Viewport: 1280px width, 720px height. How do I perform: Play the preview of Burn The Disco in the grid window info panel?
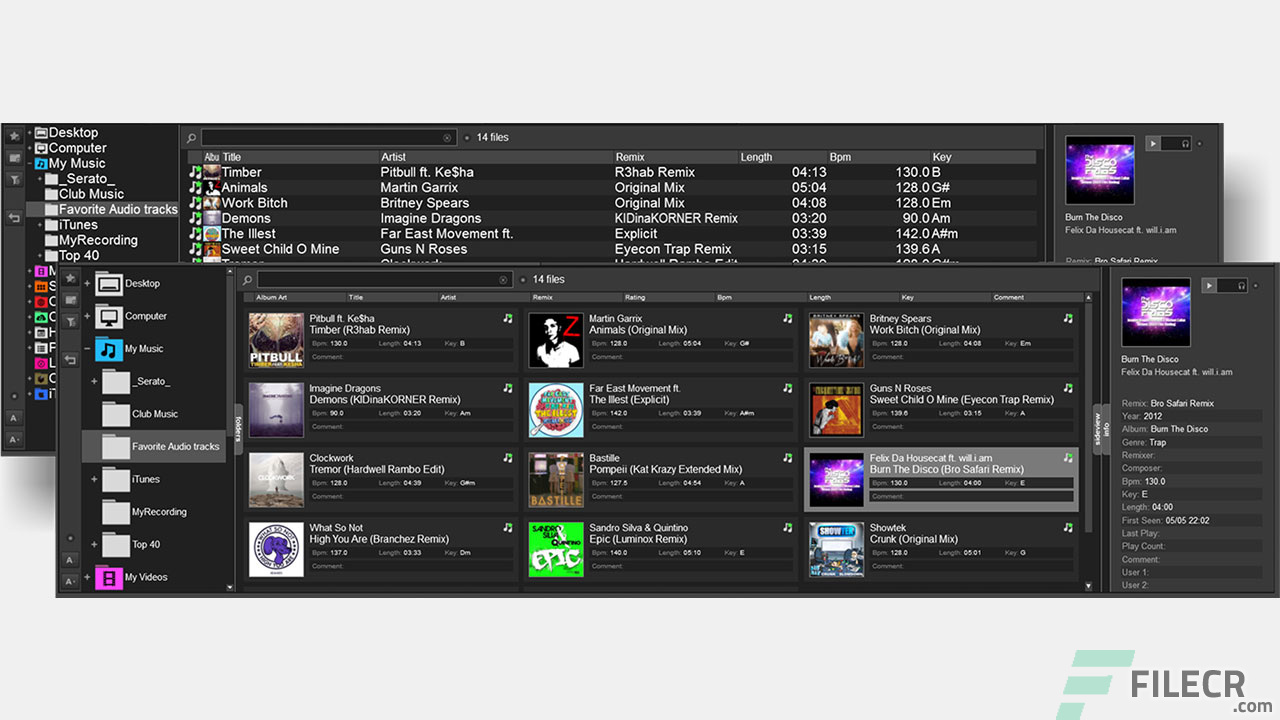[x=1209, y=286]
